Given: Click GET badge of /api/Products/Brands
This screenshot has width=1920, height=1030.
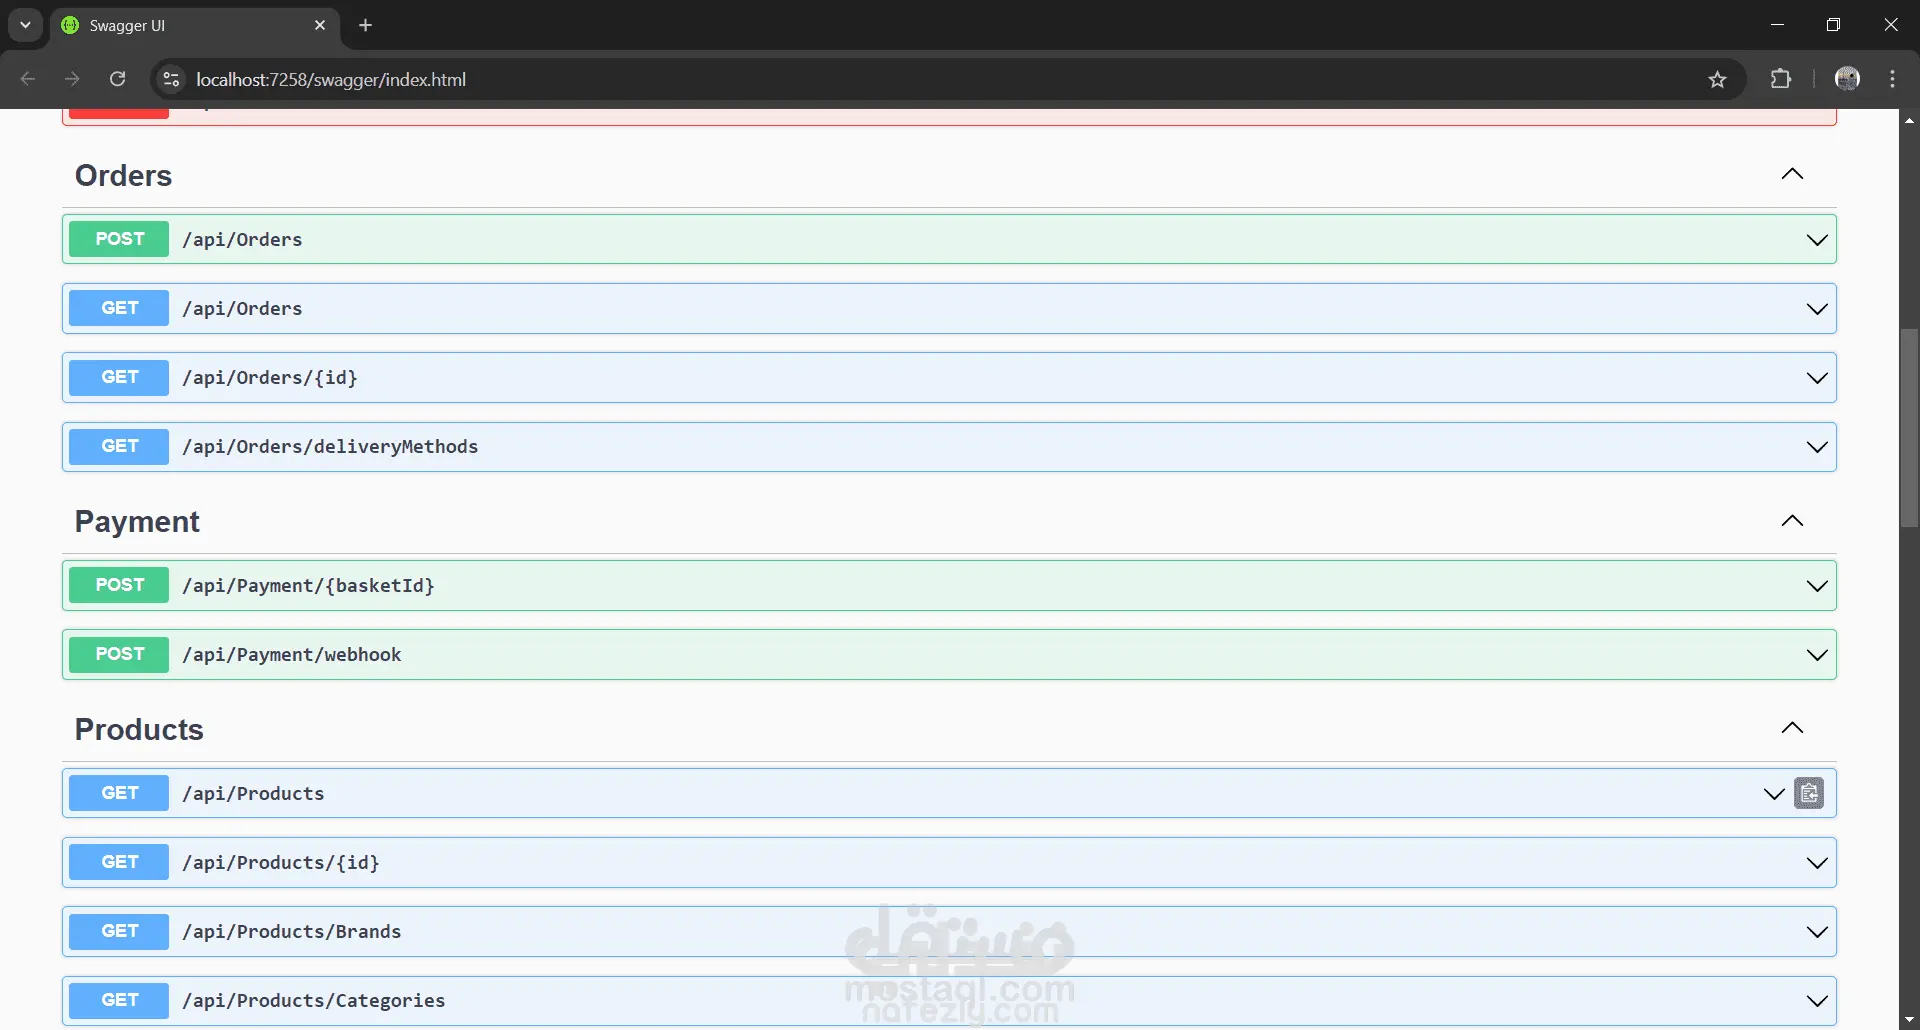Looking at the screenshot, I should tap(119, 931).
